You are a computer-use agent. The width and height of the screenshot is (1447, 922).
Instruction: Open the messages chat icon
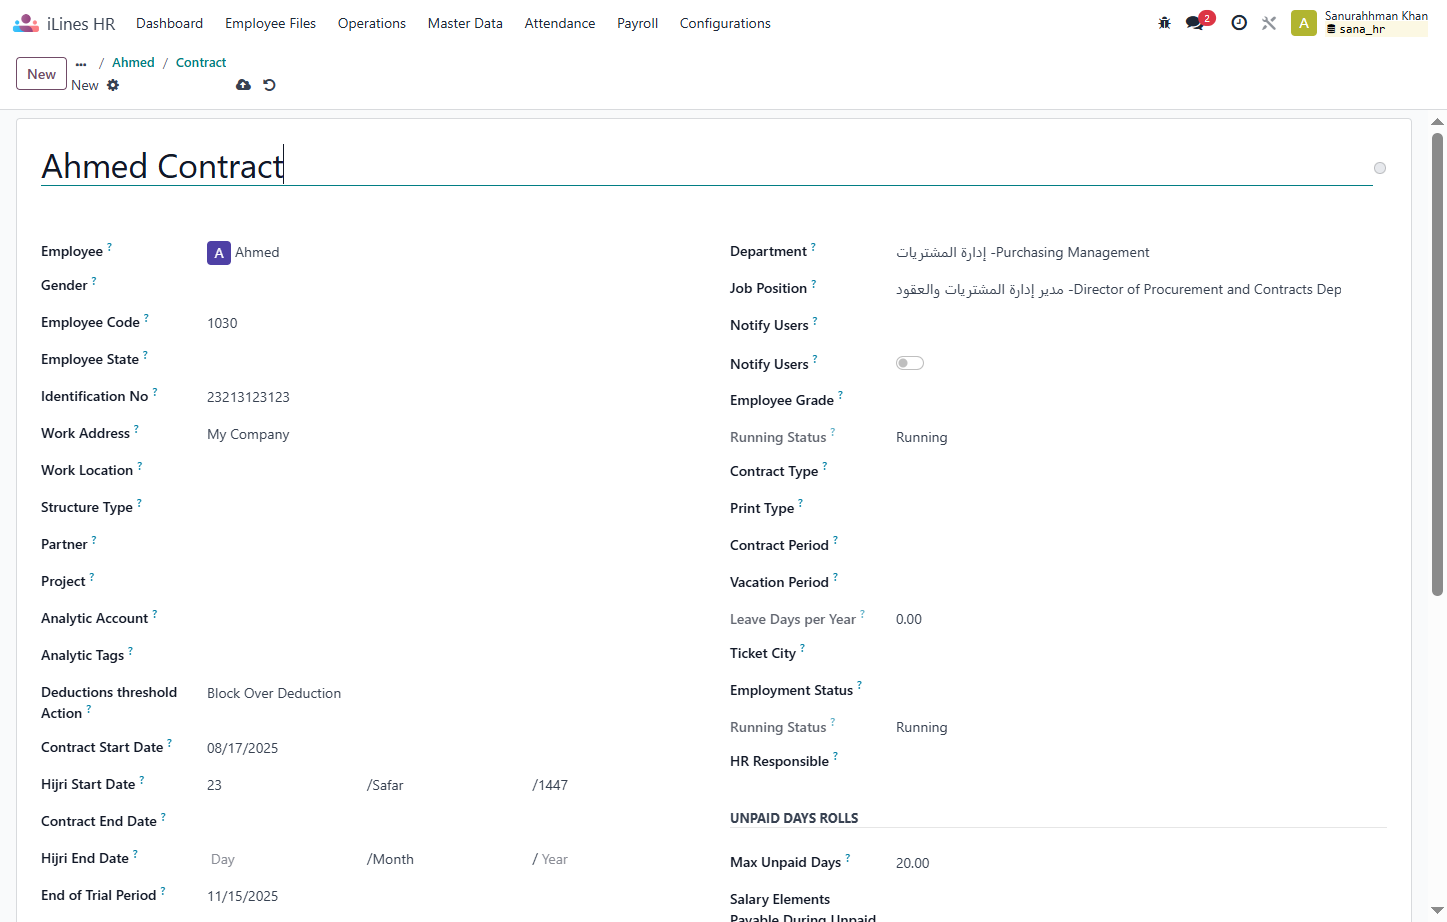click(x=1195, y=23)
